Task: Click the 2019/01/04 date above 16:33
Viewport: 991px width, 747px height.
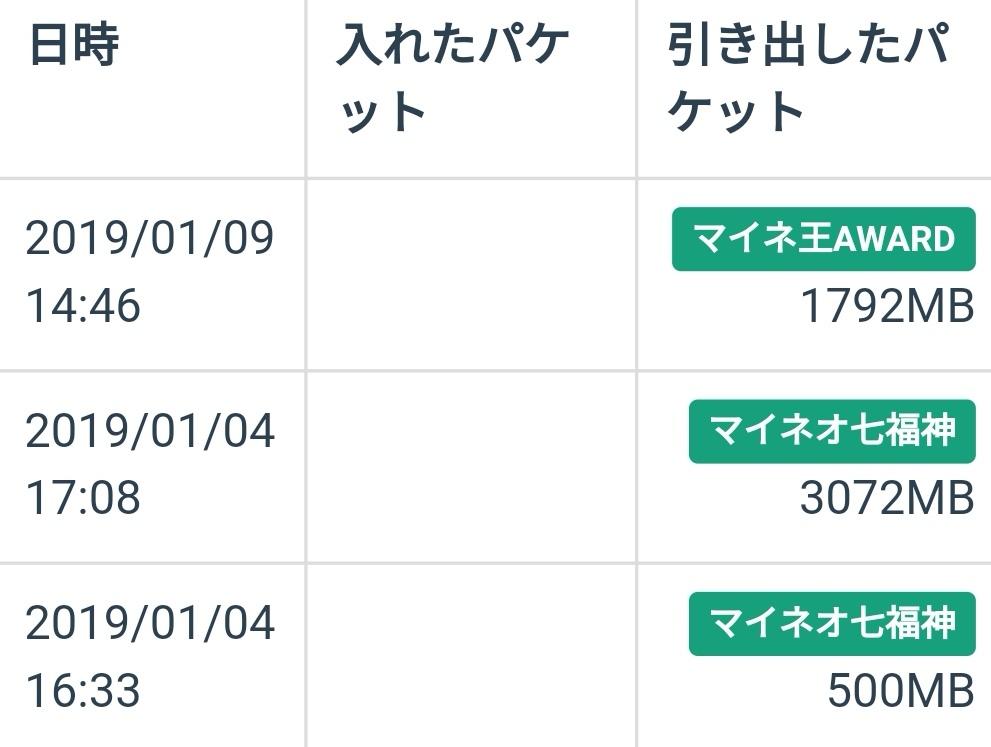Action: [x=150, y=624]
